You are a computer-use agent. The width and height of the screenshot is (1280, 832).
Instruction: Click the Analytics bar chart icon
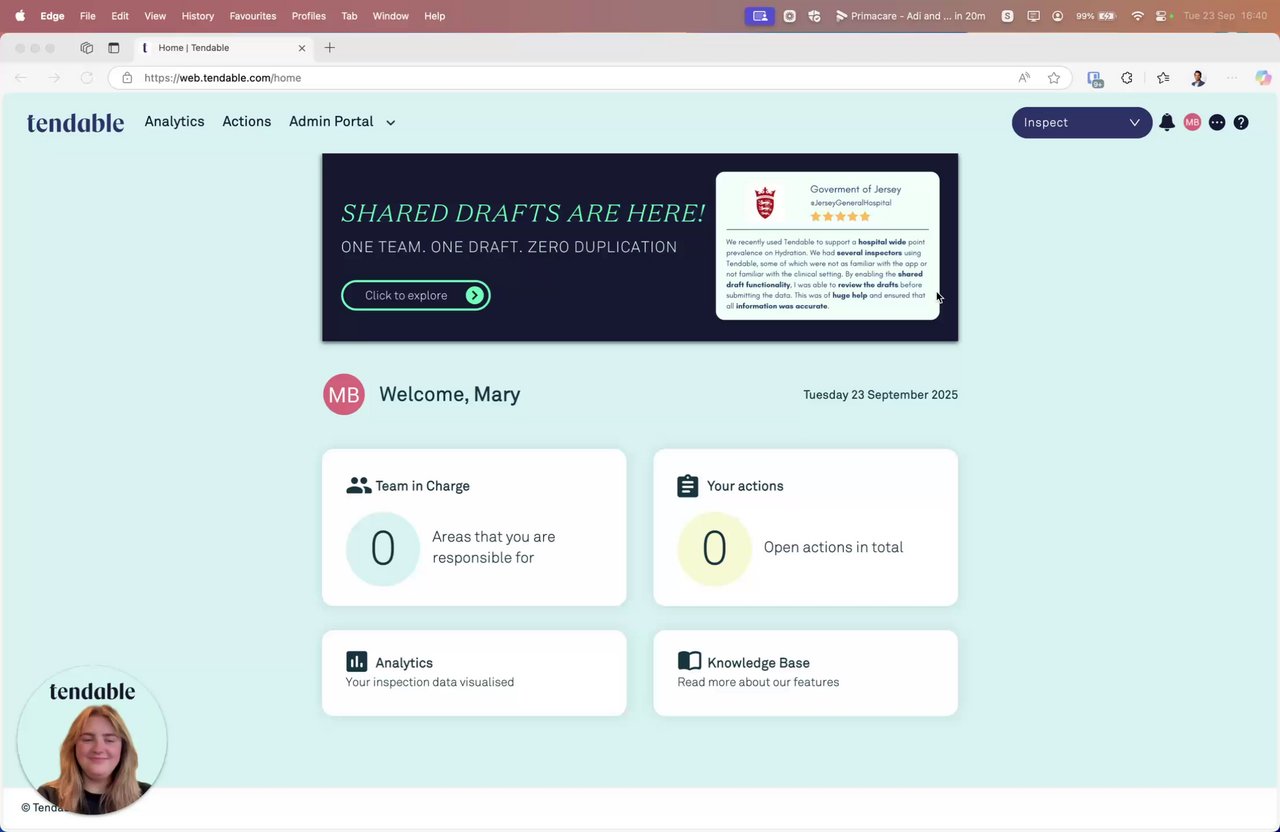click(357, 662)
